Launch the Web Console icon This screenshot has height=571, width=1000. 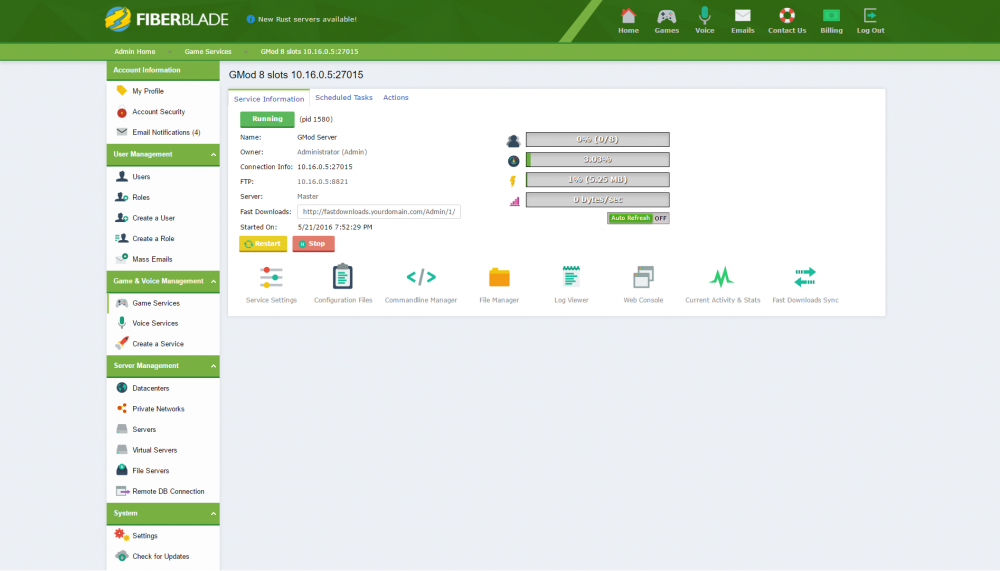643,277
